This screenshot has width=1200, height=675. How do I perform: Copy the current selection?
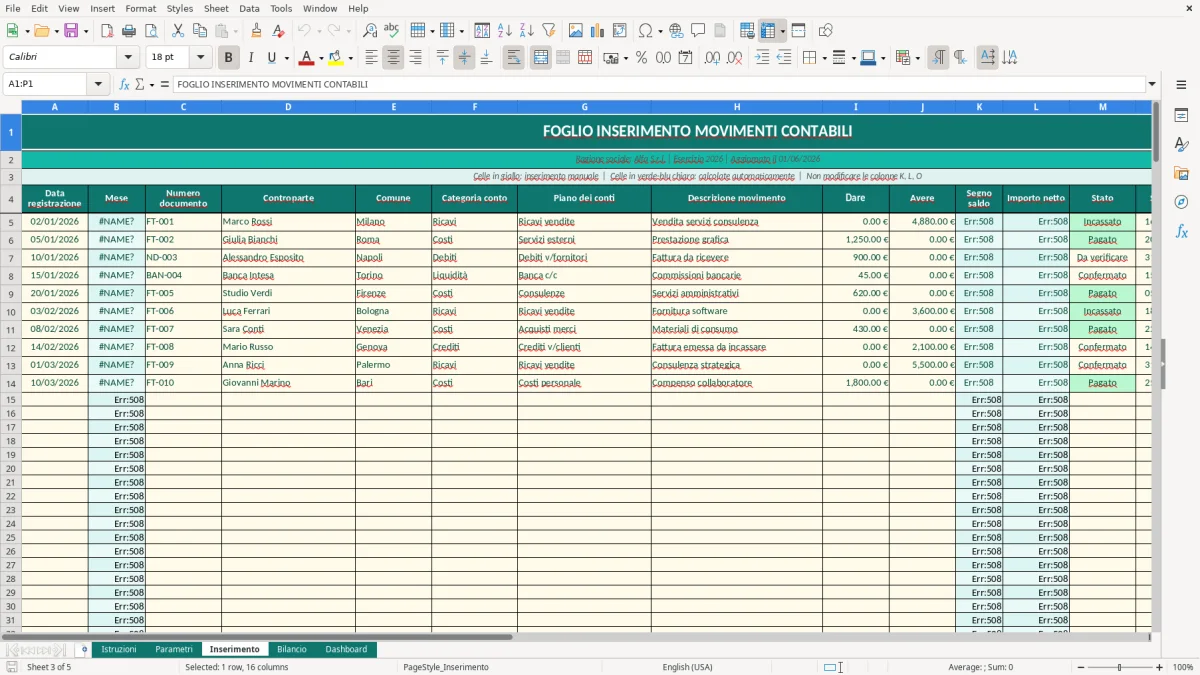(199, 31)
